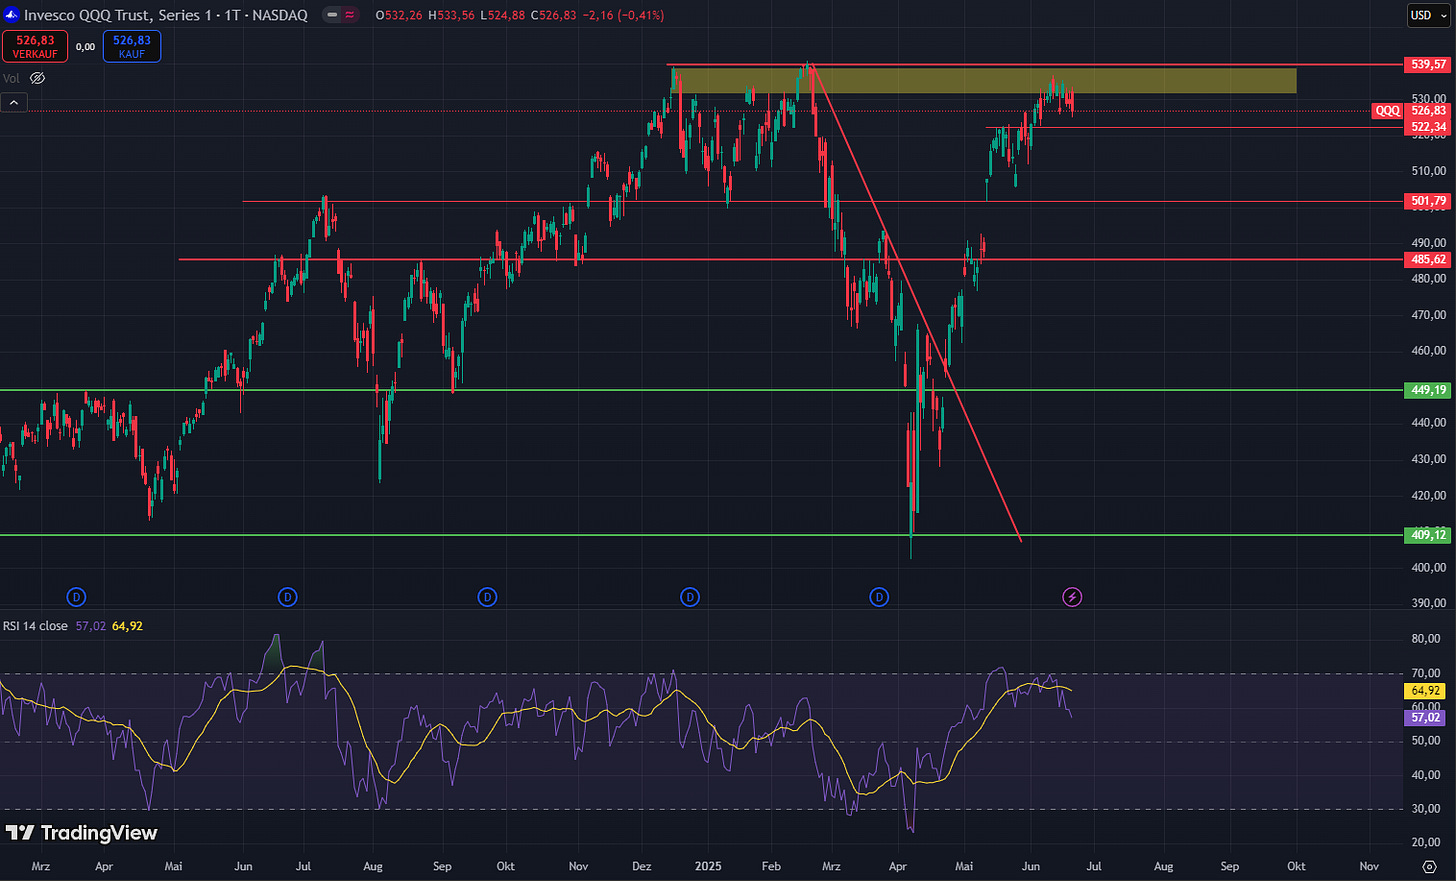
Task: Click the Dez label on time axis
Action: click(x=643, y=866)
